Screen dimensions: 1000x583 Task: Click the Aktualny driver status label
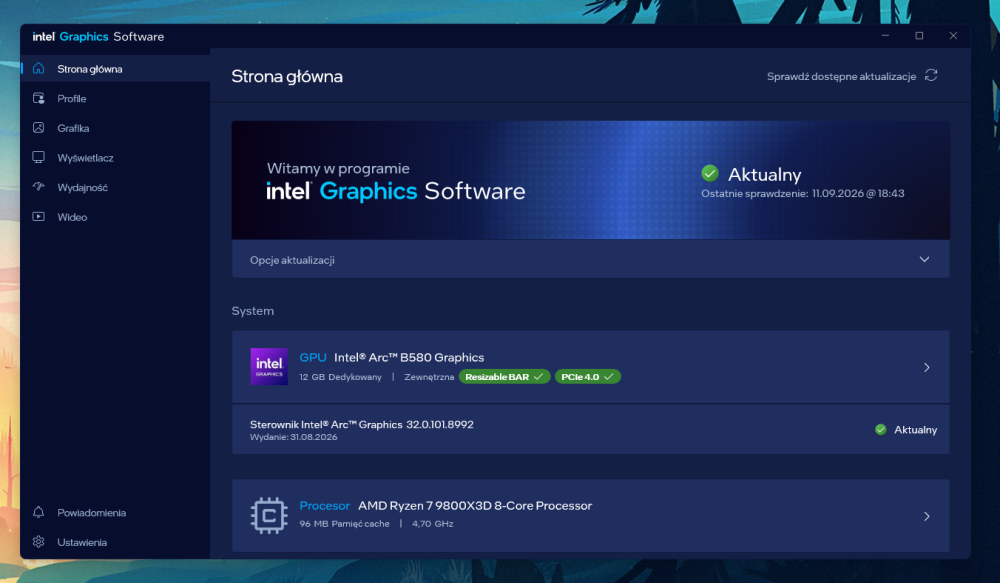click(915, 430)
